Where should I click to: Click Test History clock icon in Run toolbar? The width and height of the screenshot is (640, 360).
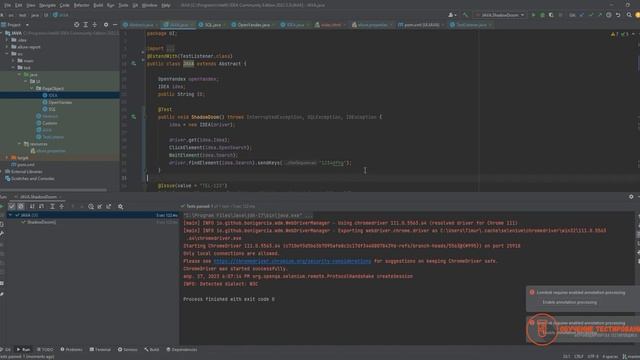point(91,207)
